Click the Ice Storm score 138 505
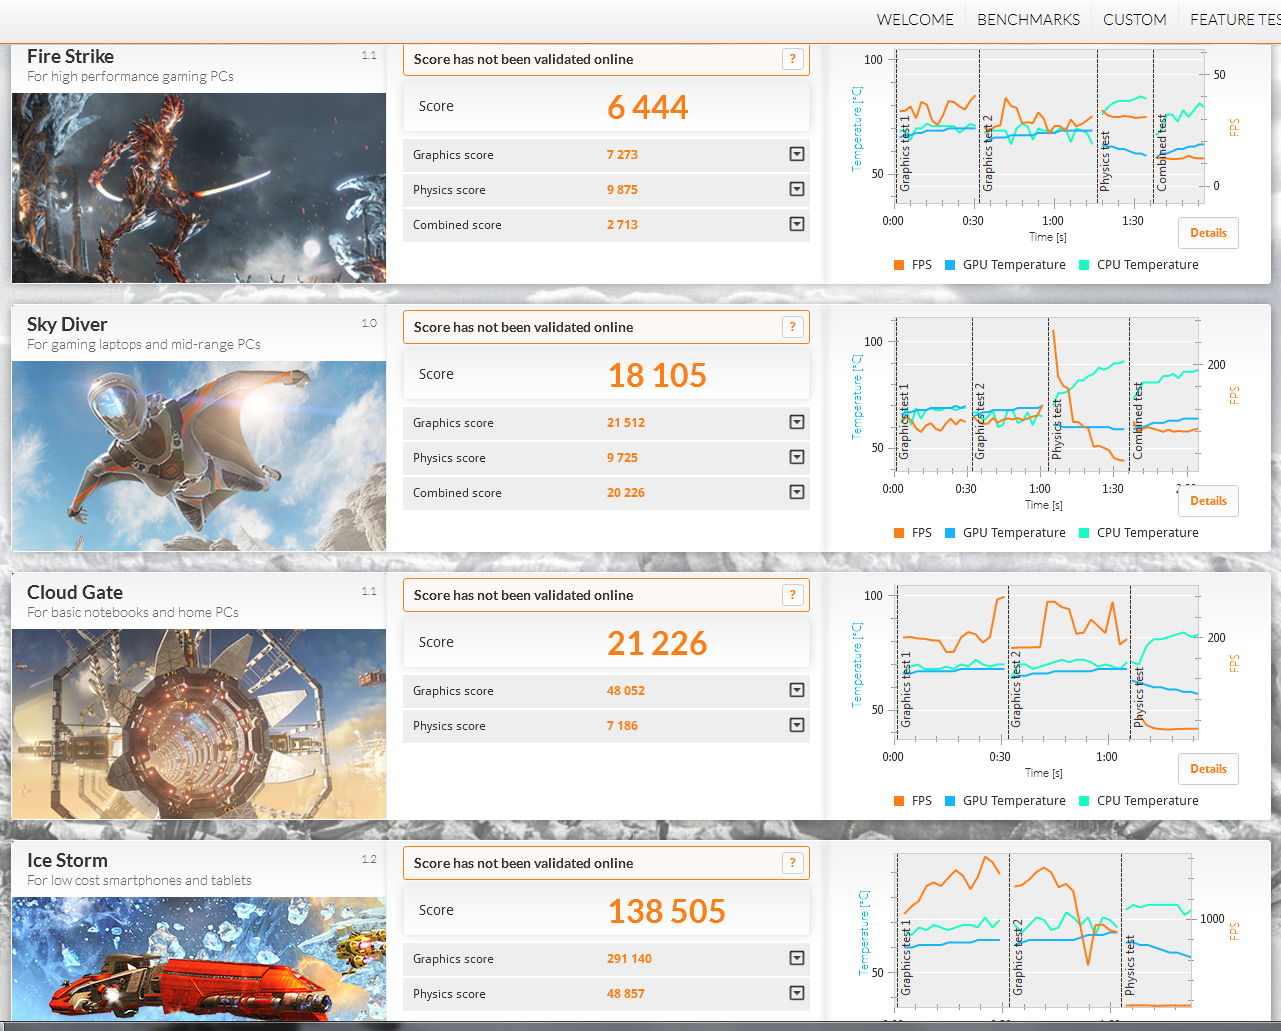Image resolution: width=1281 pixels, height=1031 pixels. coord(667,911)
